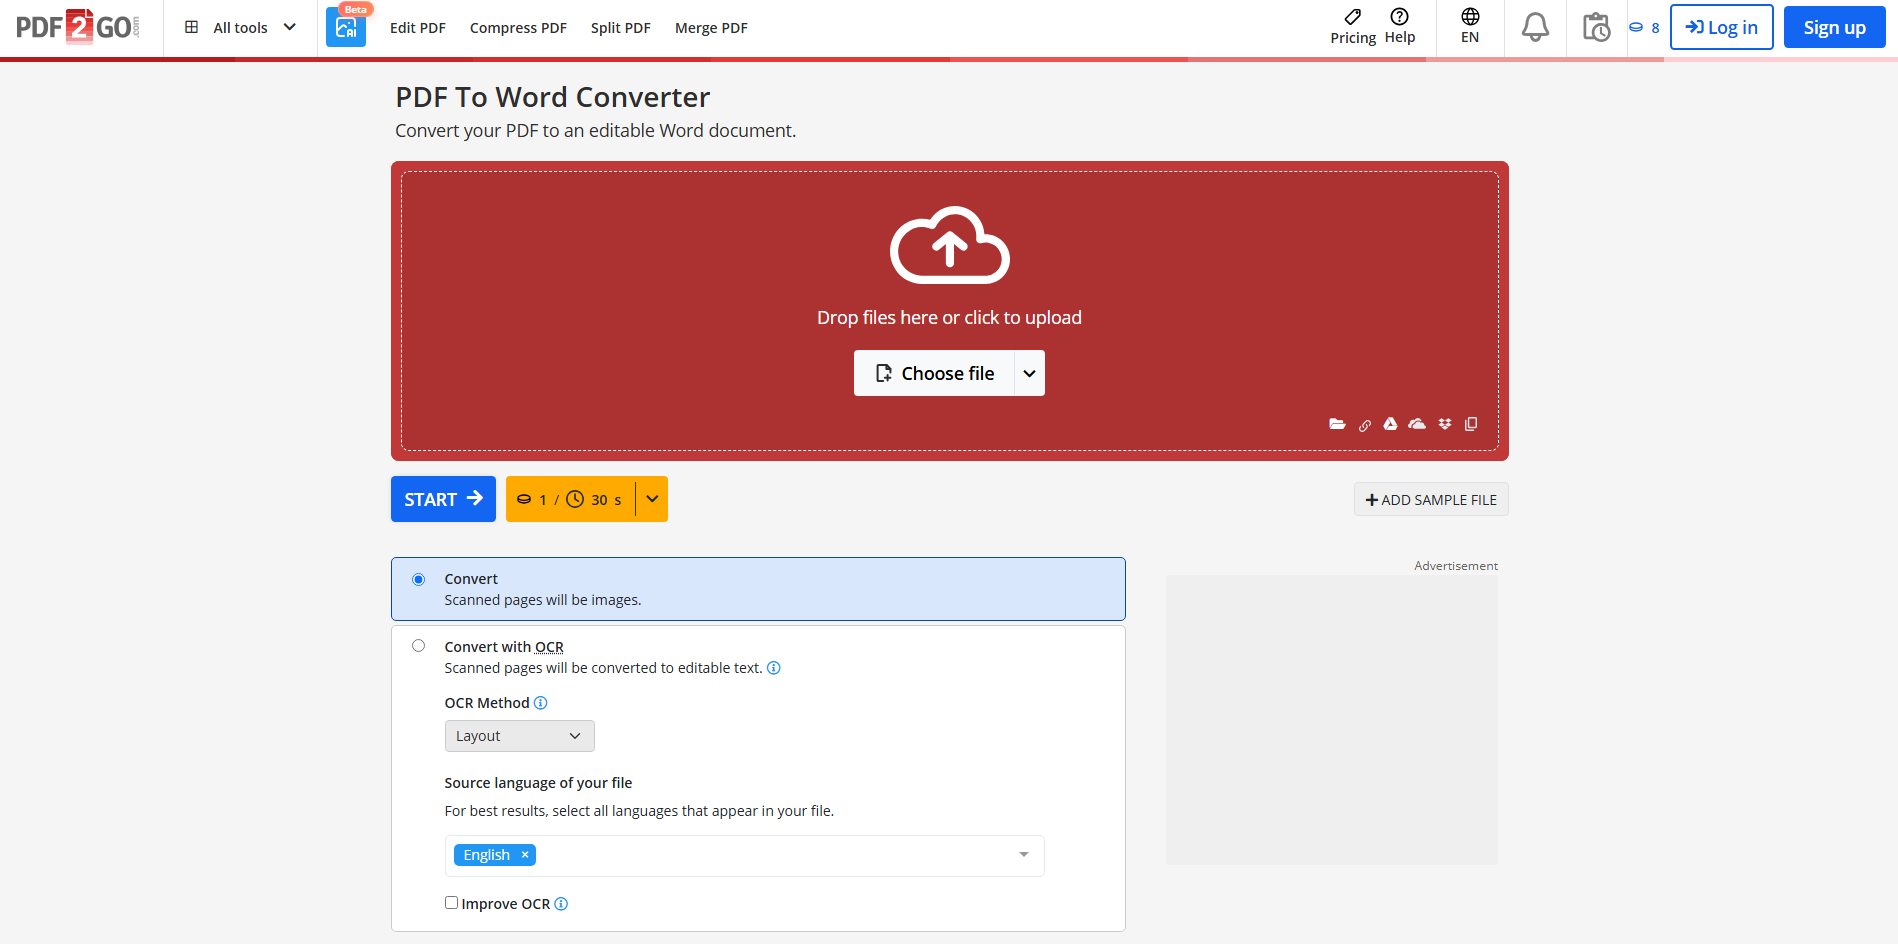
Task: Click the Choose file button
Action: tap(934, 373)
